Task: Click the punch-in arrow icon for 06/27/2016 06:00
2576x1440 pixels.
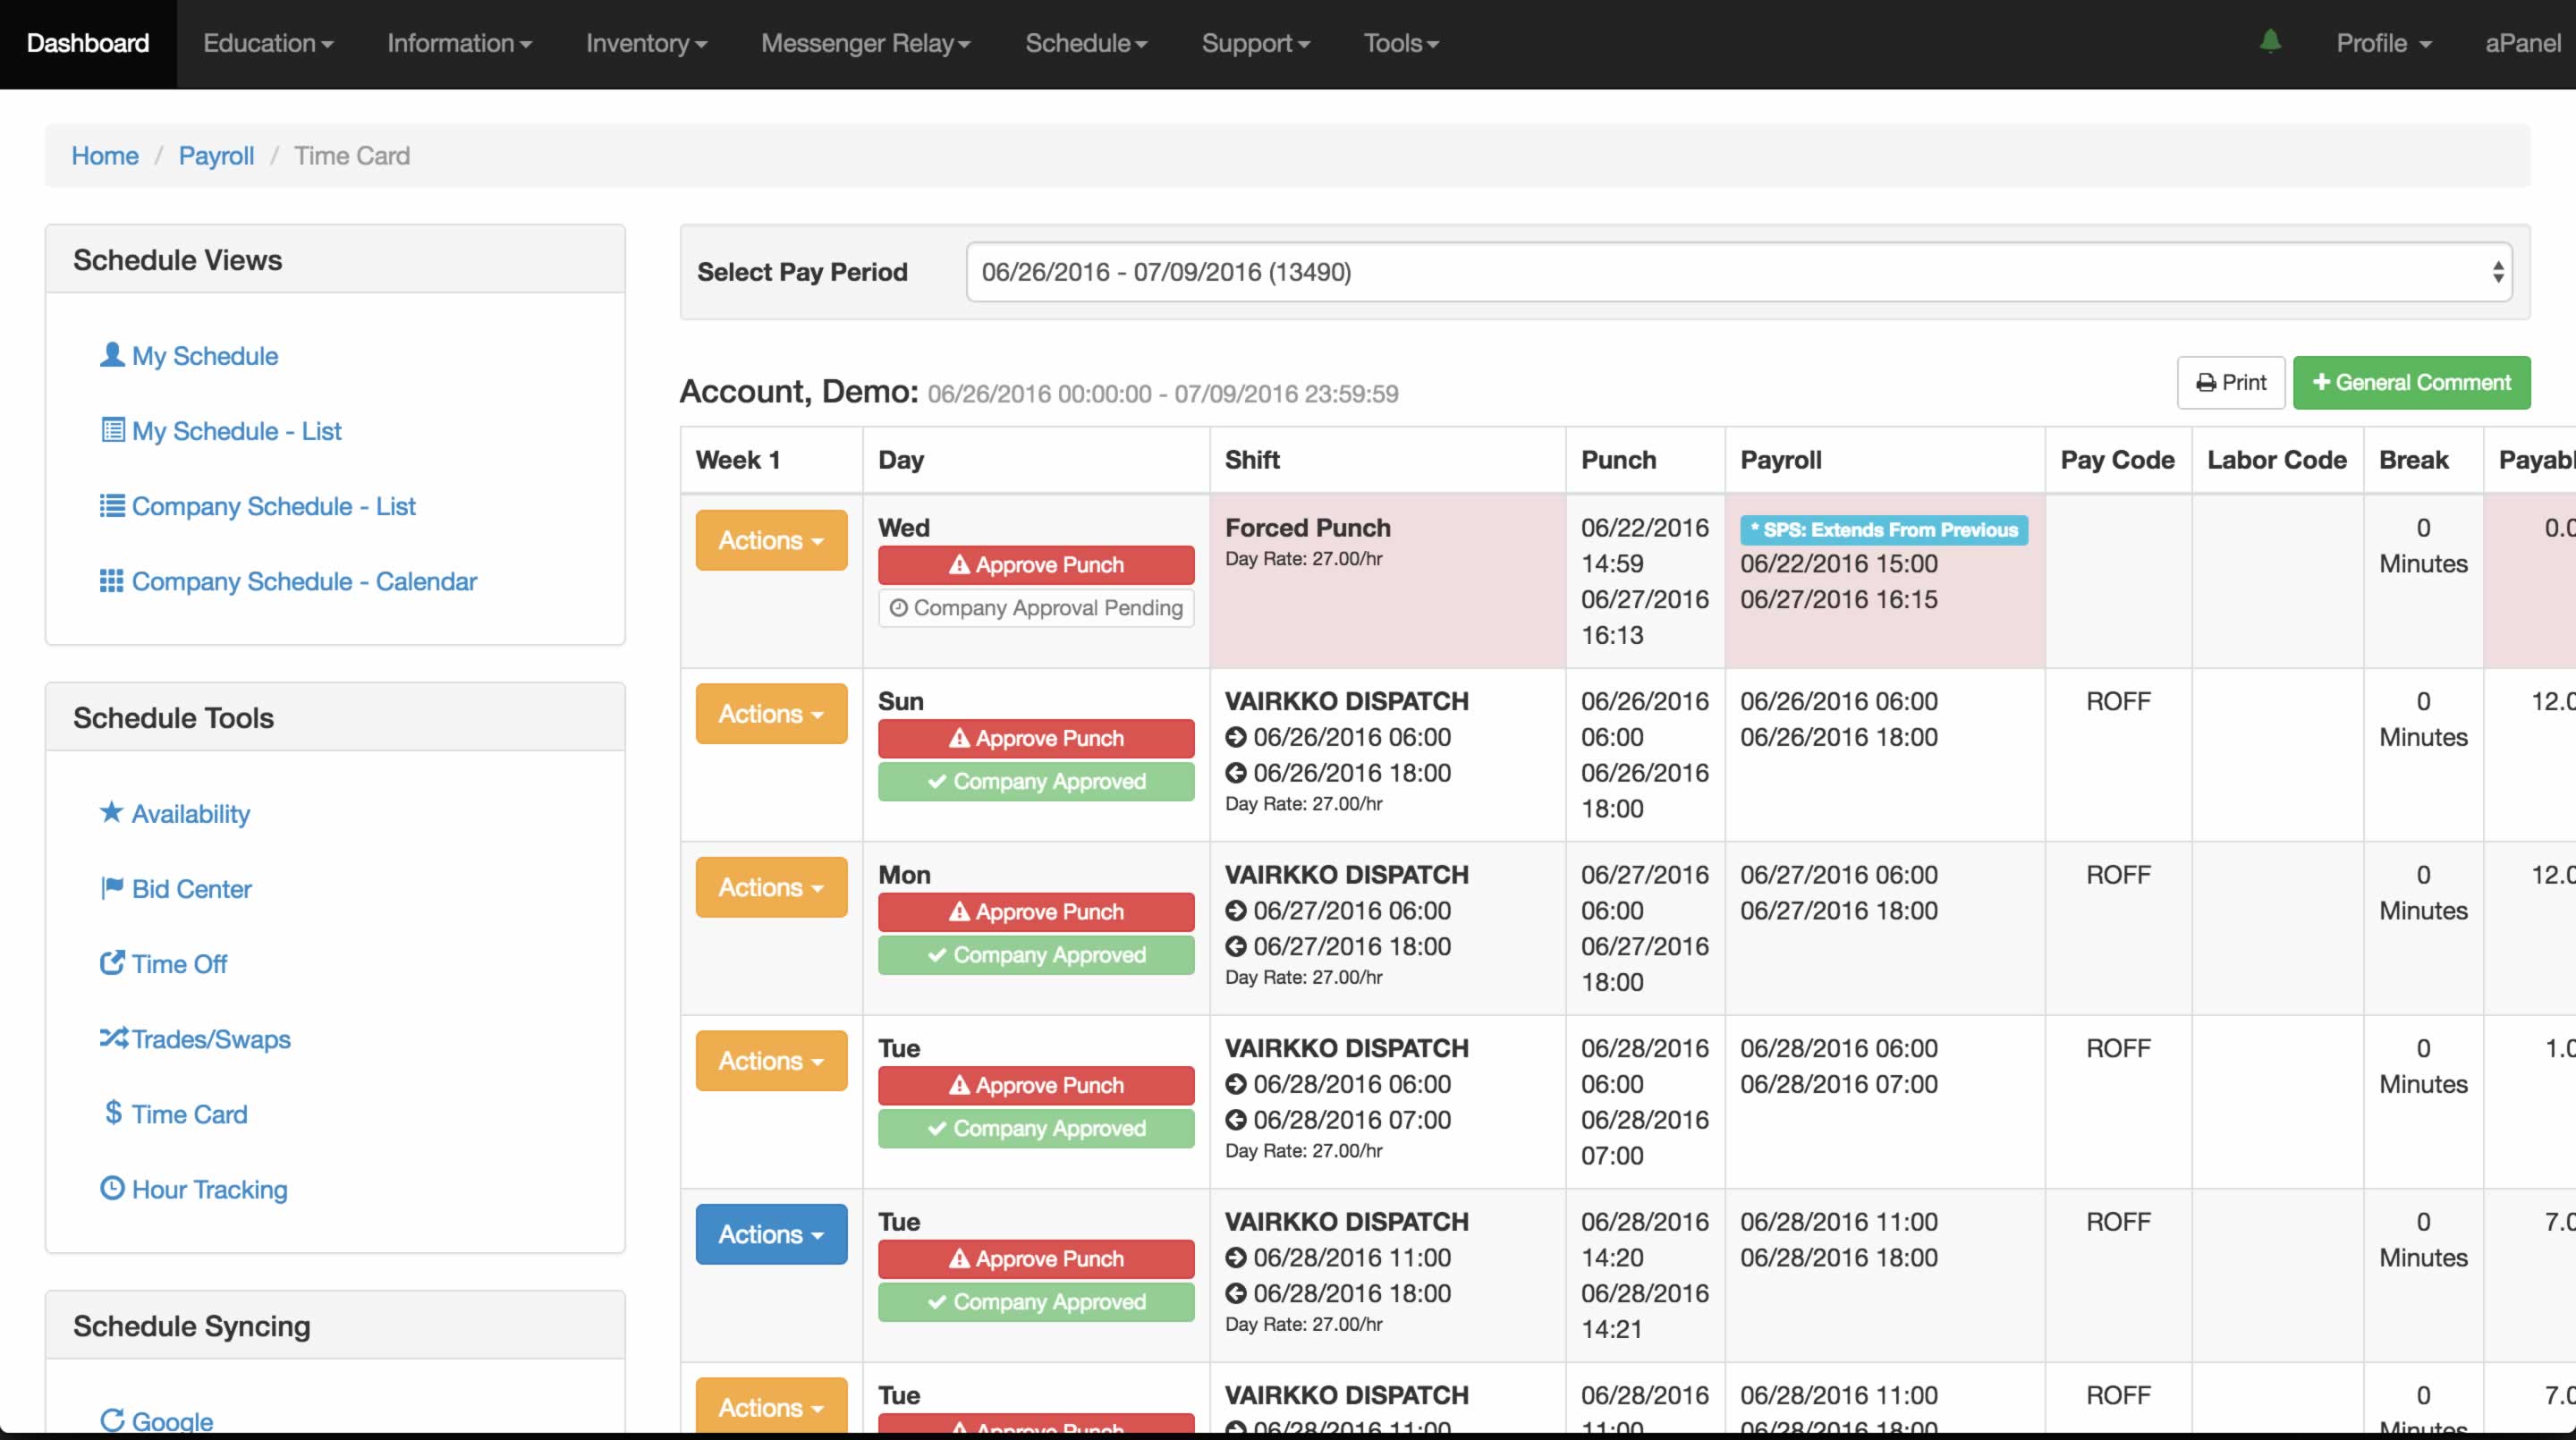Action: click(x=1236, y=911)
